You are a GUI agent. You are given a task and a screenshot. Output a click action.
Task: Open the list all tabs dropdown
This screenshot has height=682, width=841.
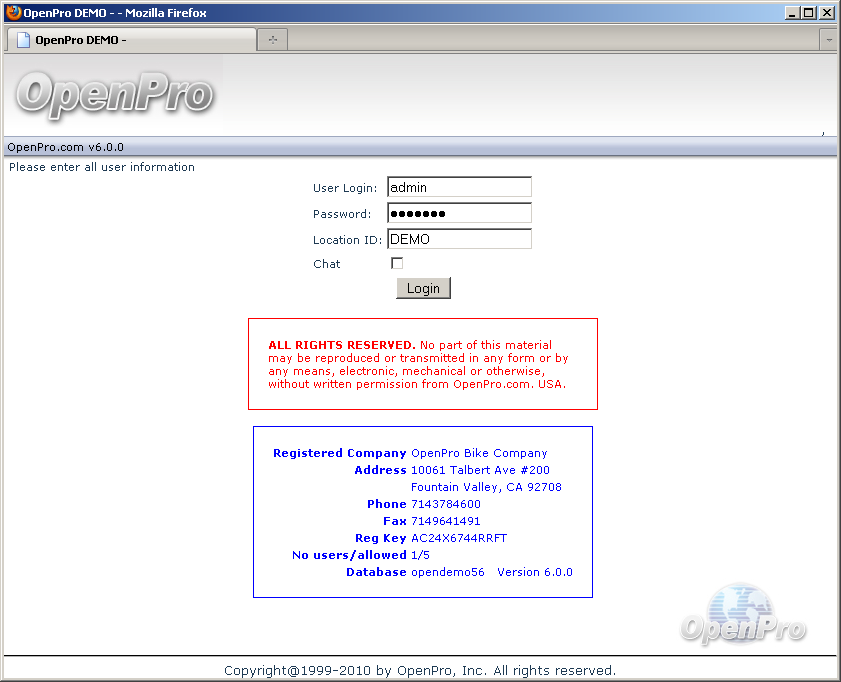828,40
